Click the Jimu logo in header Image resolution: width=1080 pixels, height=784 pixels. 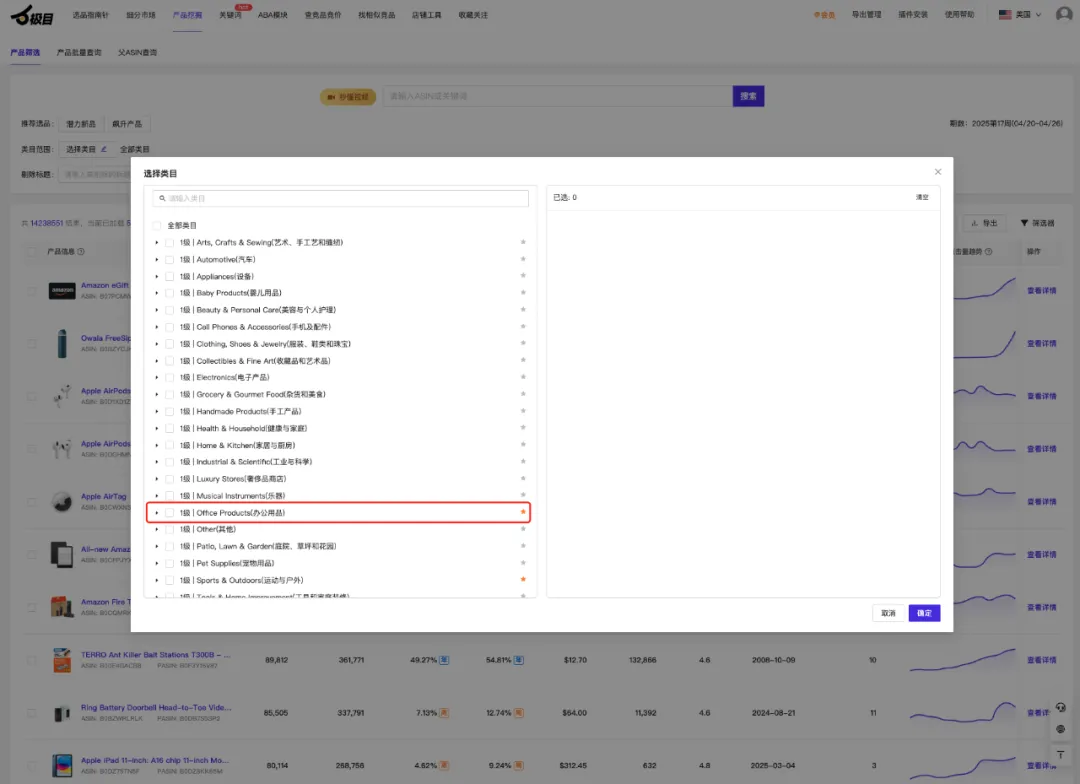(32, 17)
